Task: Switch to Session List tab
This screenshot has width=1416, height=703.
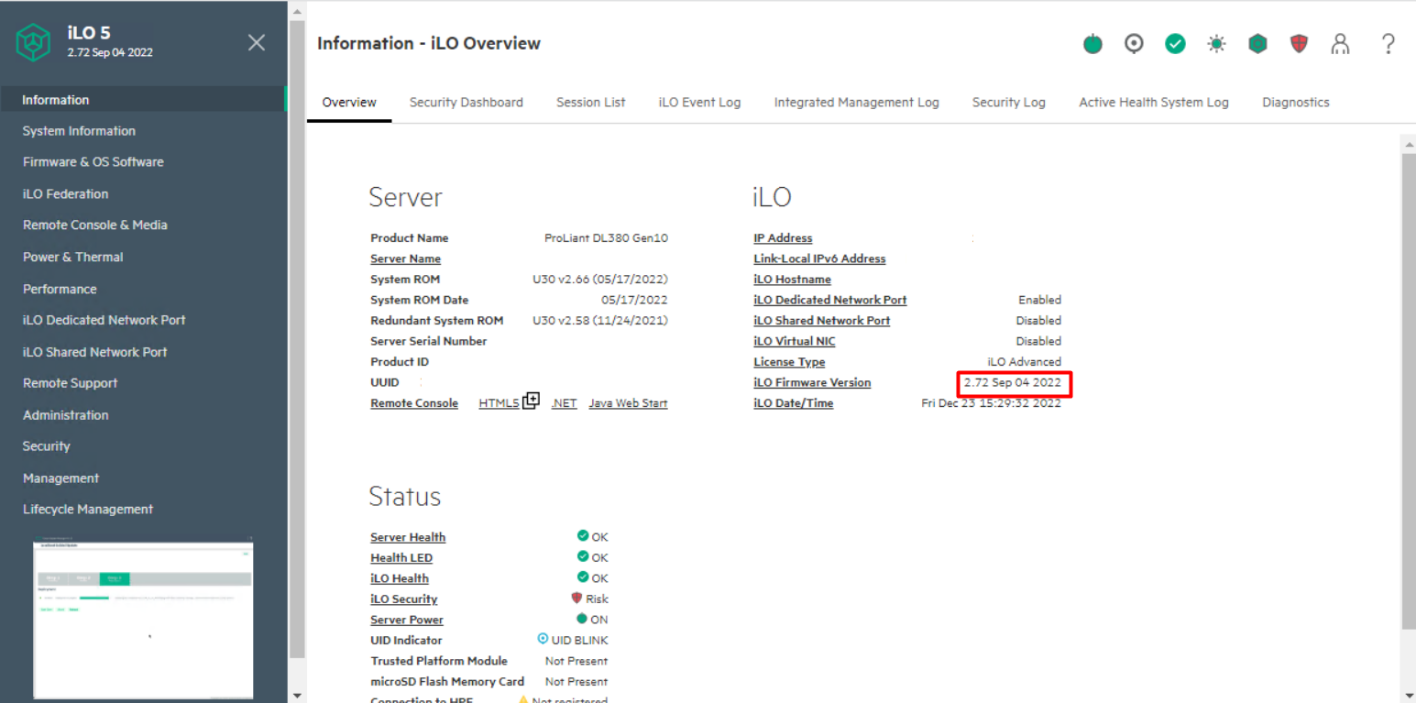Action: pos(591,102)
